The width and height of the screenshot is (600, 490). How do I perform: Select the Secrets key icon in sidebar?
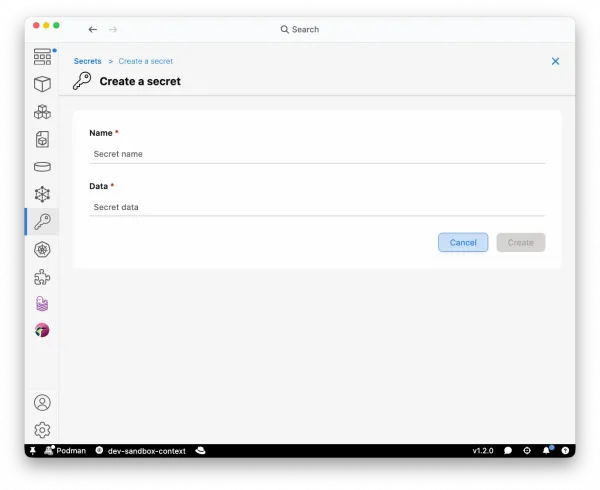42,221
